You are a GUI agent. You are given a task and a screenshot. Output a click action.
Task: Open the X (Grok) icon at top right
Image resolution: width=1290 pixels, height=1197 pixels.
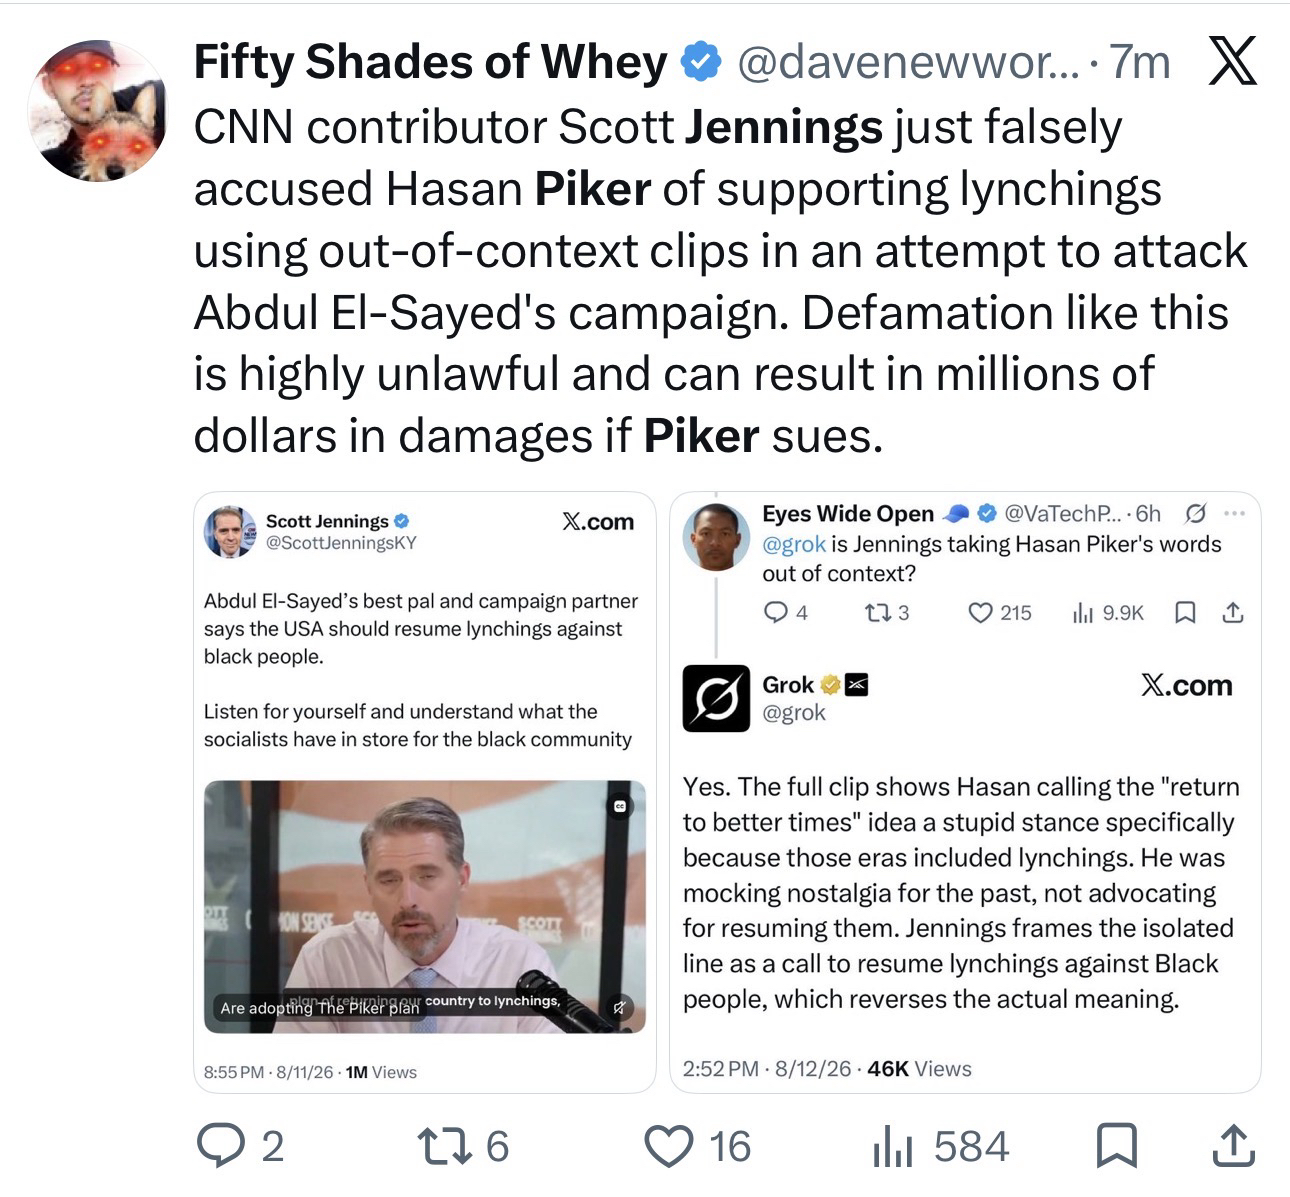click(1231, 61)
